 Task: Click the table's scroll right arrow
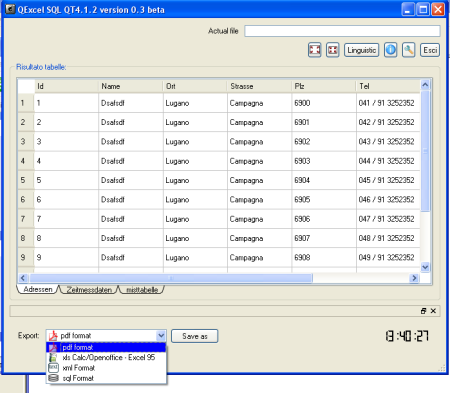tap(414, 278)
